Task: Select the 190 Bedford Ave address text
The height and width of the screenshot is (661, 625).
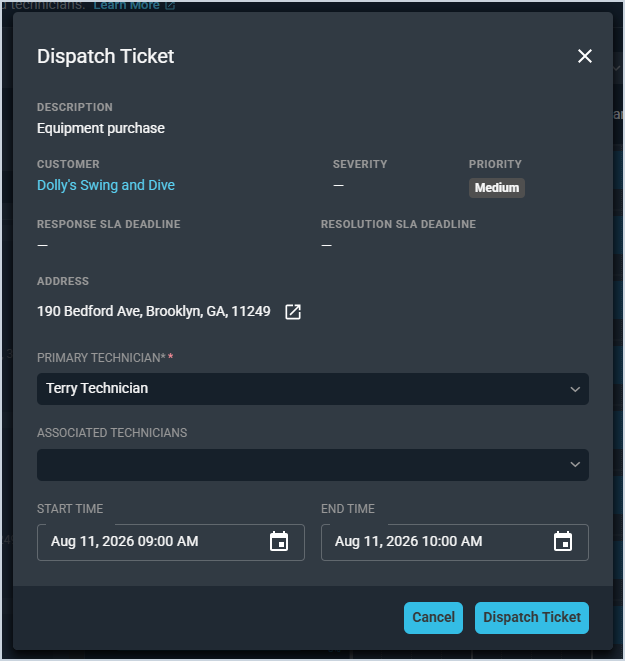Action: click(x=154, y=311)
